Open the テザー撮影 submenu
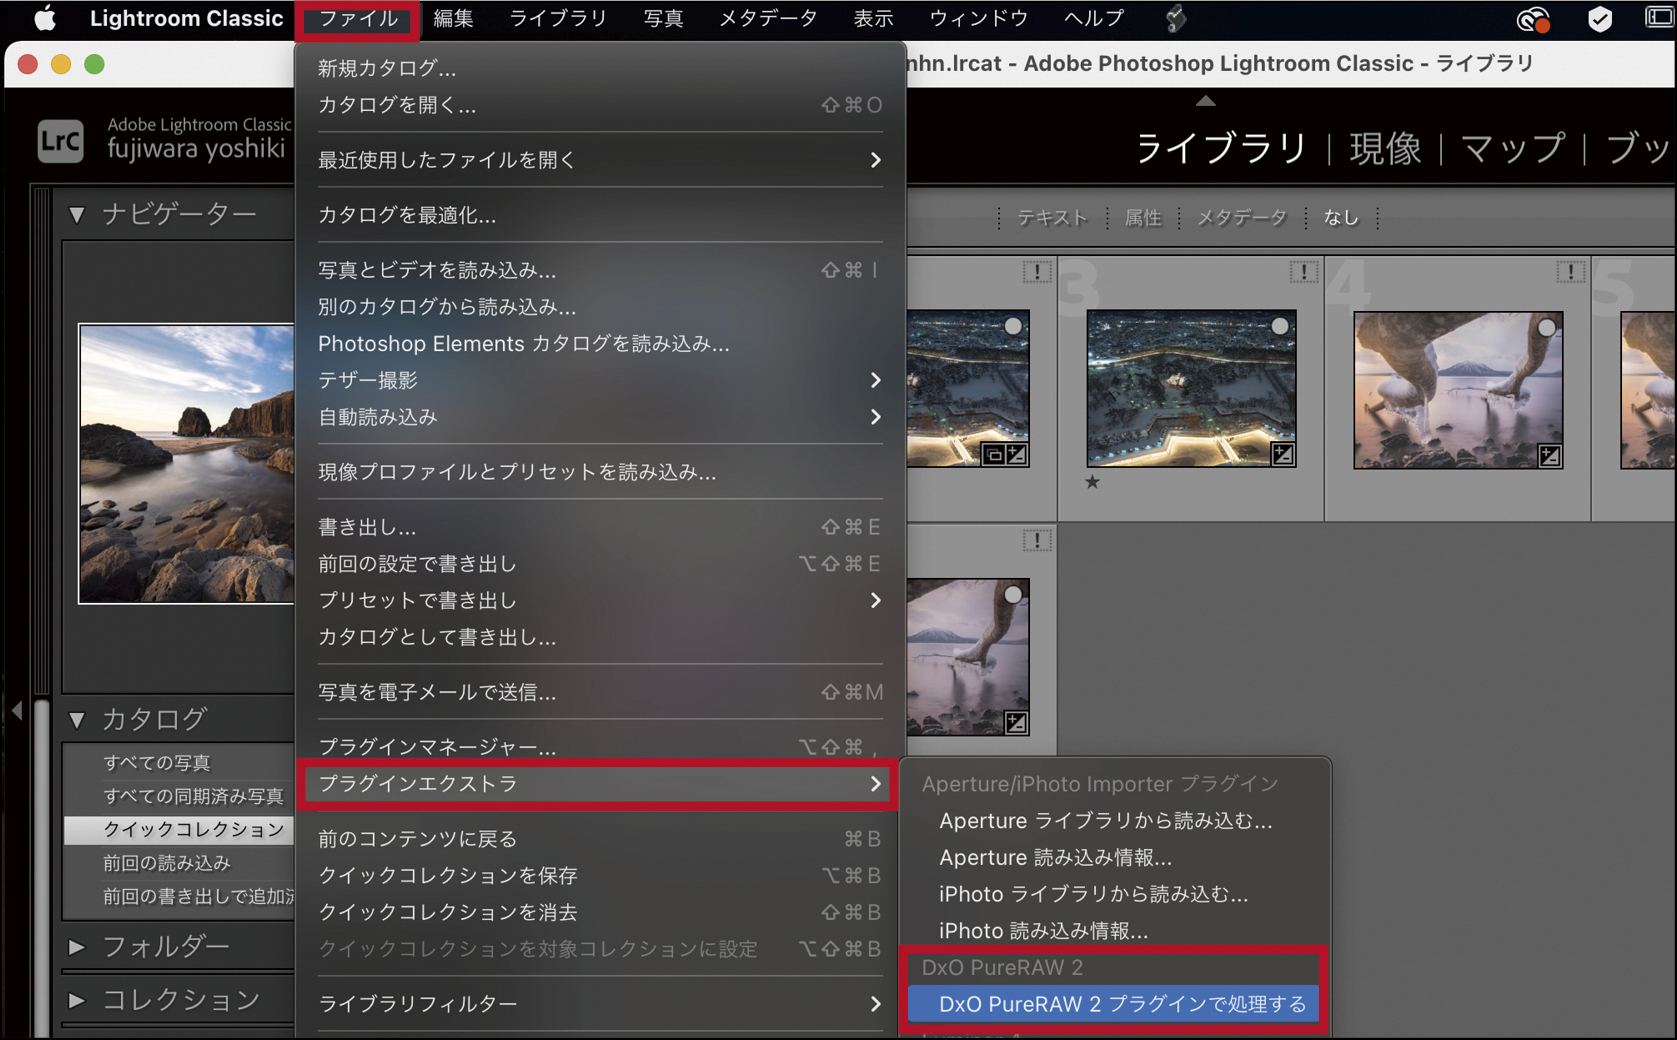1677x1040 pixels. pyautogui.click(x=600, y=380)
